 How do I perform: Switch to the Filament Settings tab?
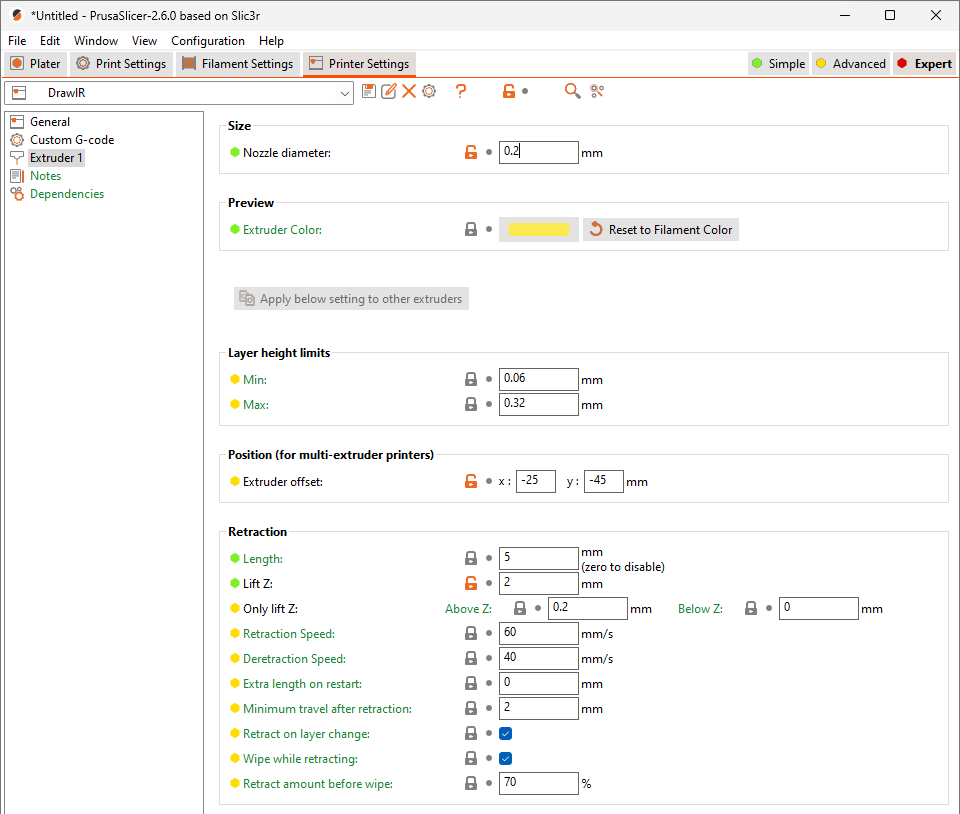(x=238, y=64)
